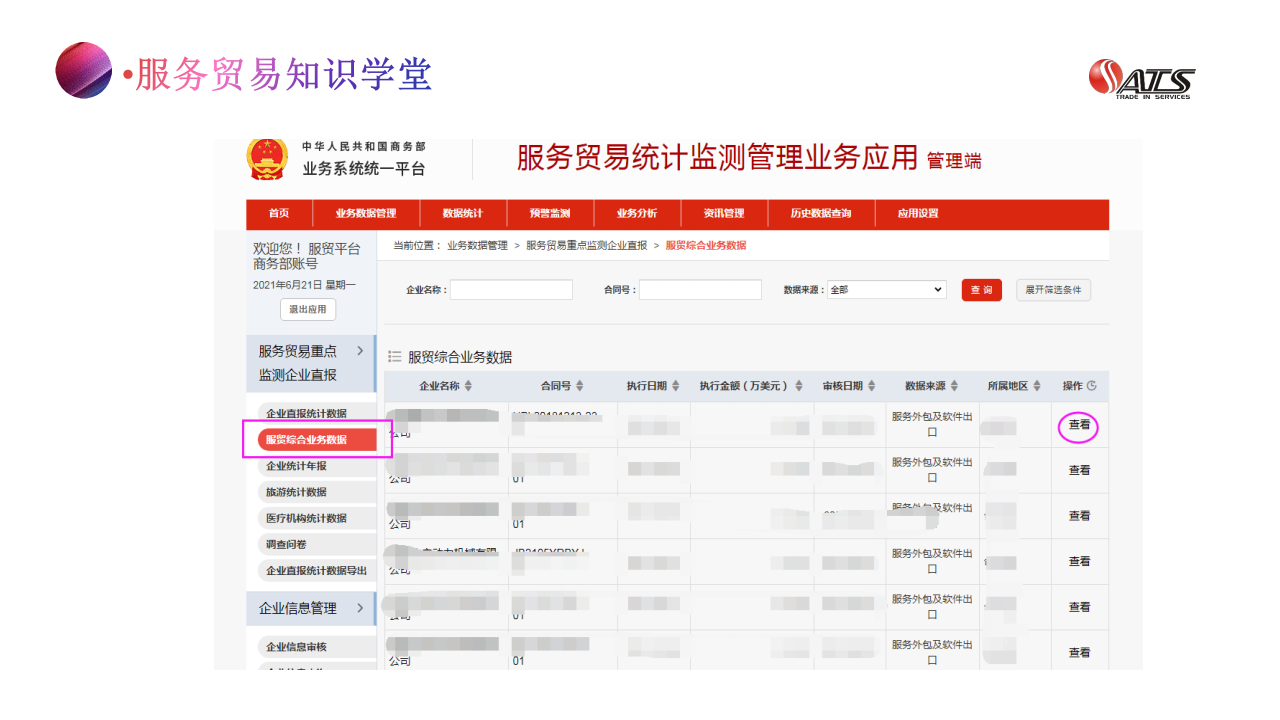The height and width of the screenshot is (720, 1280).
Task: Focus the 企业名称 search input field
Action: click(511, 290)
